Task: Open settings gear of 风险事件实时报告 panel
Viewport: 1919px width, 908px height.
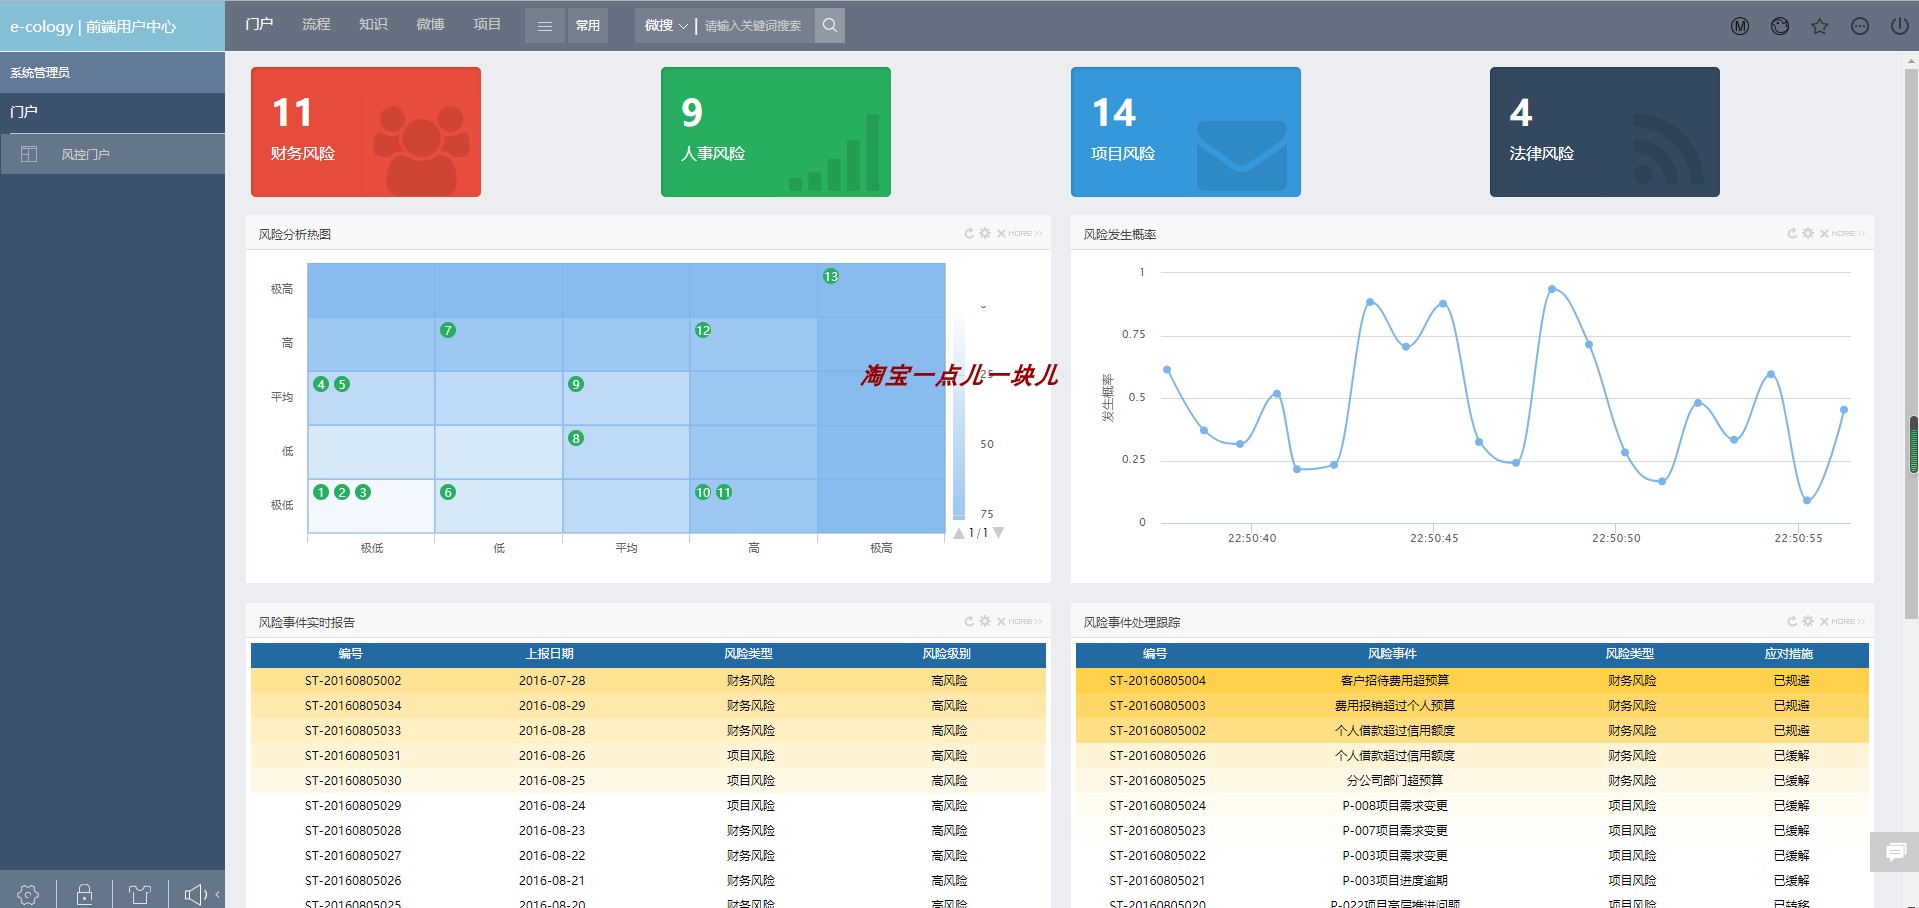Action: 985,621
